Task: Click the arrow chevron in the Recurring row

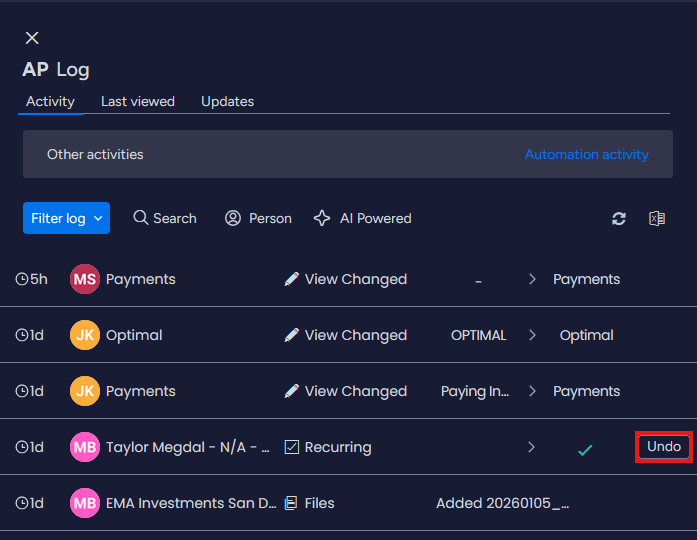Action: pyautogui.click(x=532, y=447)
